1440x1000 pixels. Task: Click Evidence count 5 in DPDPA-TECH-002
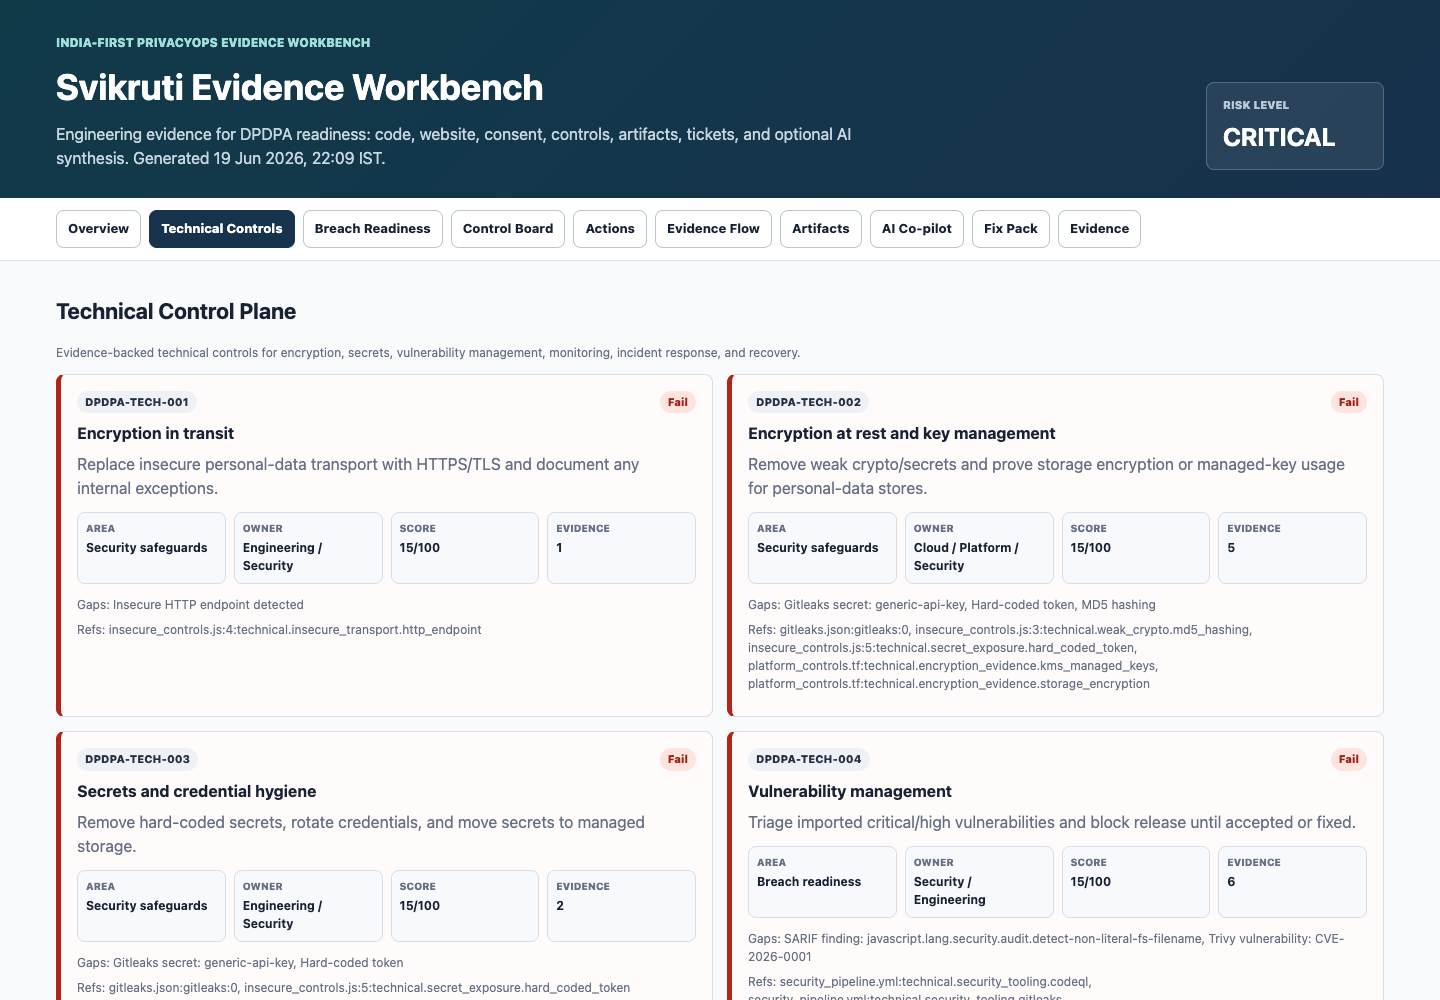click(x=1292, y=548)
